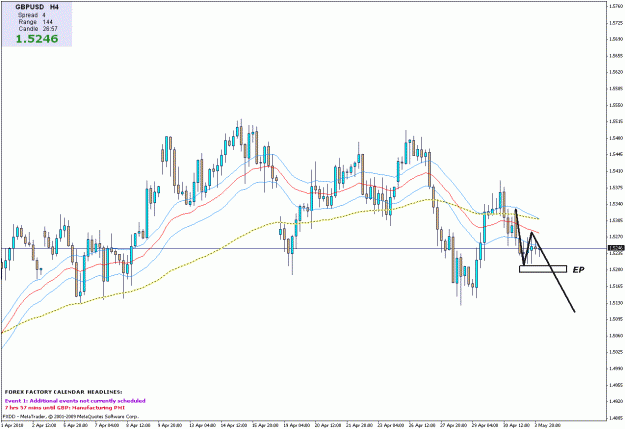Click the '29 Apr 04:00' time axis label

(485, 425)
